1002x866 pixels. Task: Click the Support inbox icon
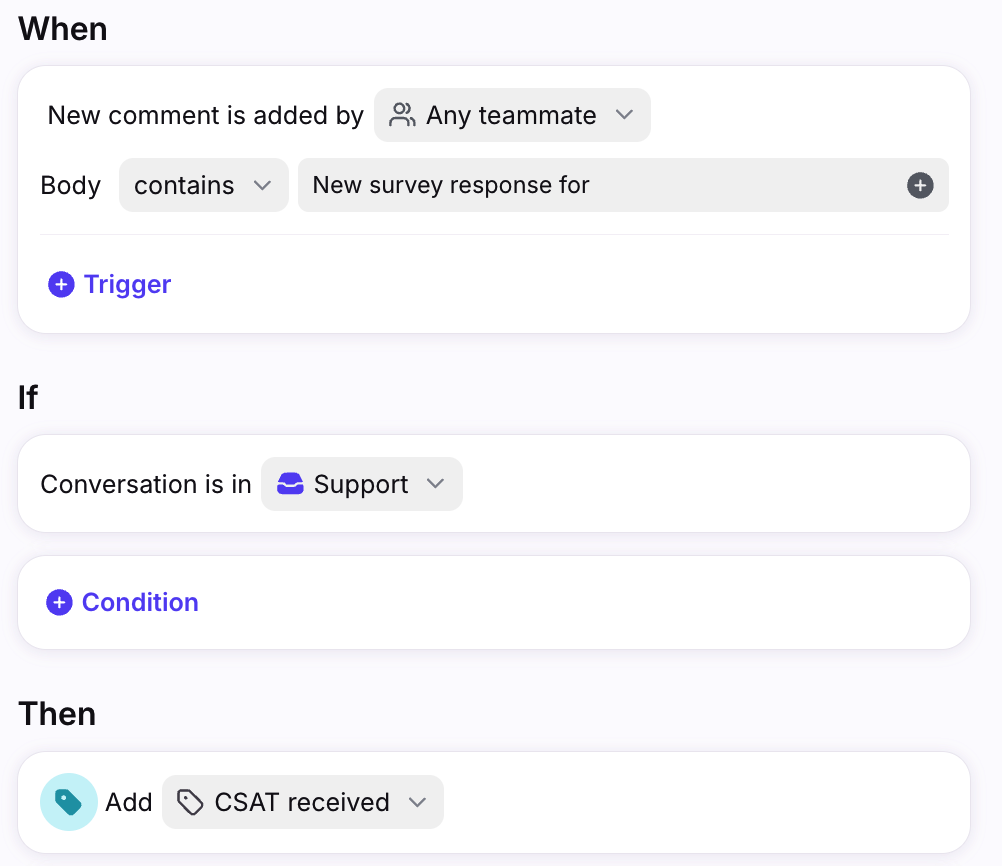pyautogui.click(x=290, y=484)
